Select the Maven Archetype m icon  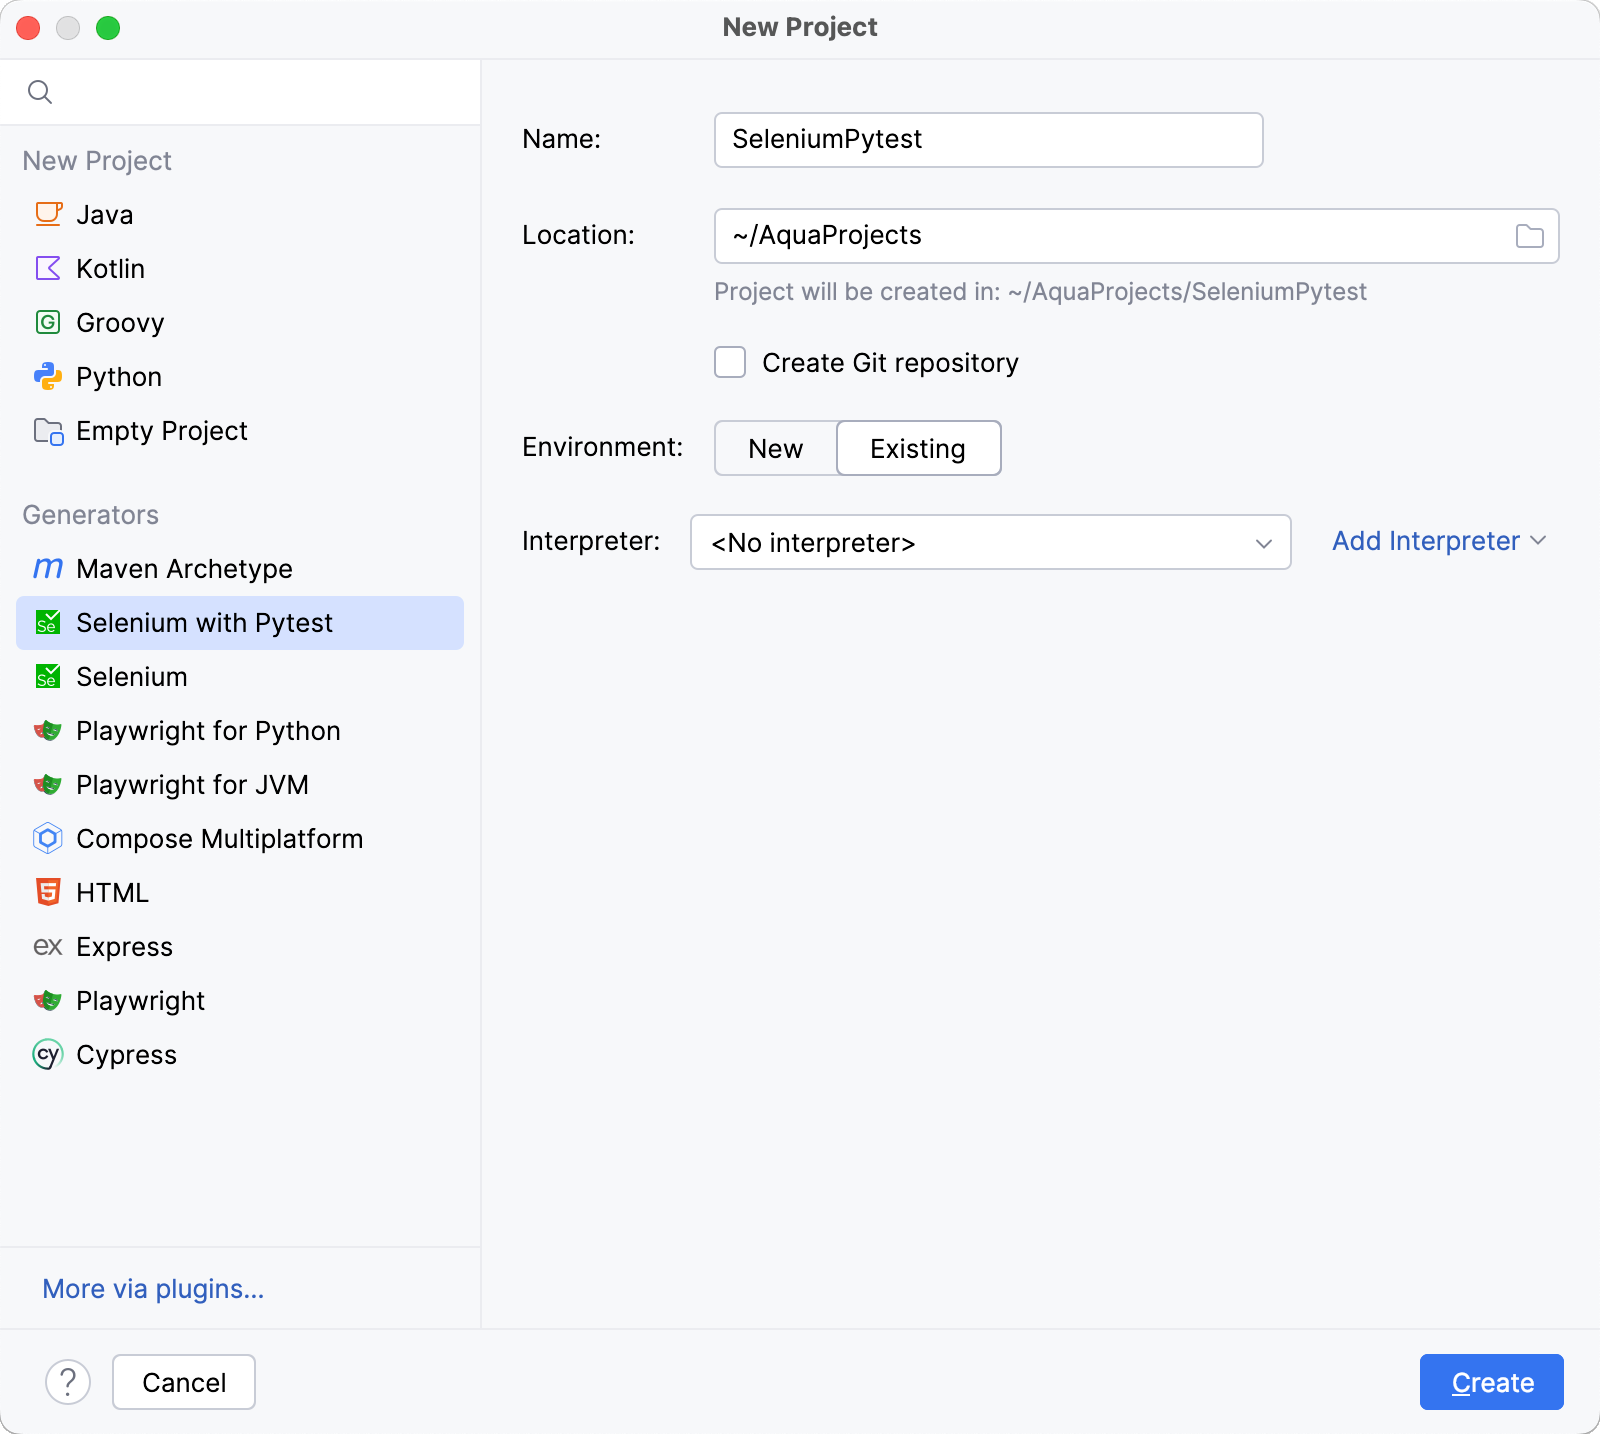[x=48, y=568]
